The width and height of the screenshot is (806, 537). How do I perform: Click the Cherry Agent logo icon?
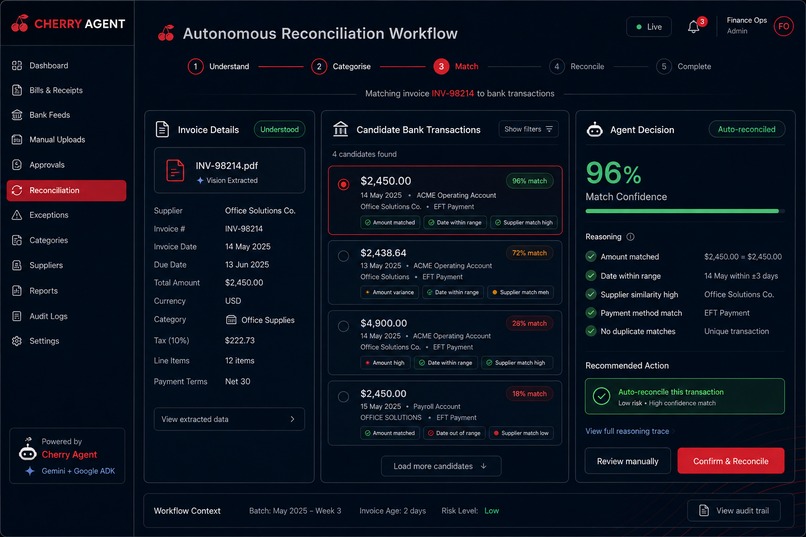(x=20, y=23)
